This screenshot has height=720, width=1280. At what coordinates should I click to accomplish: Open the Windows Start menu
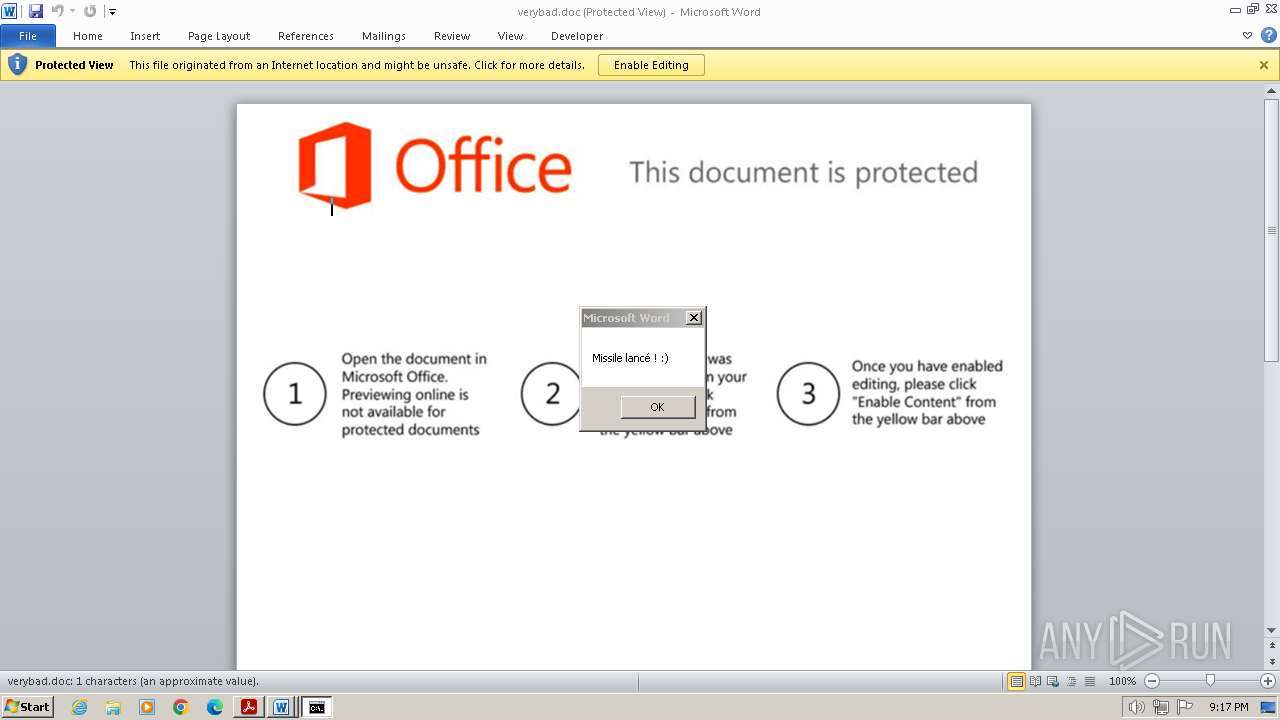[27, 707]
